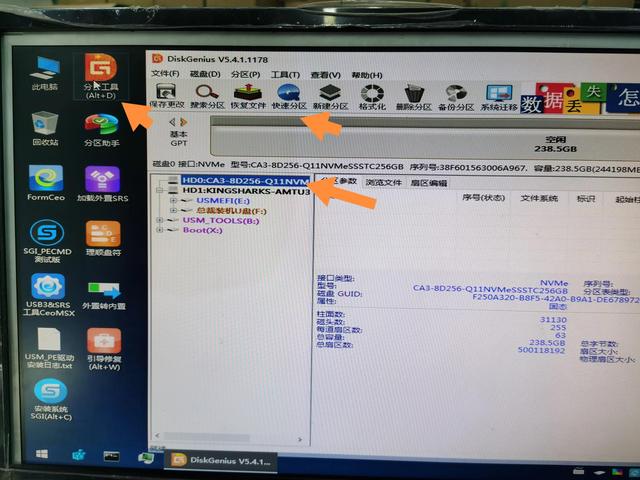640x480 pixels.
Task: Open 此电脑 desktop icon
Action: pyautogui.click(x=45, y=73)
